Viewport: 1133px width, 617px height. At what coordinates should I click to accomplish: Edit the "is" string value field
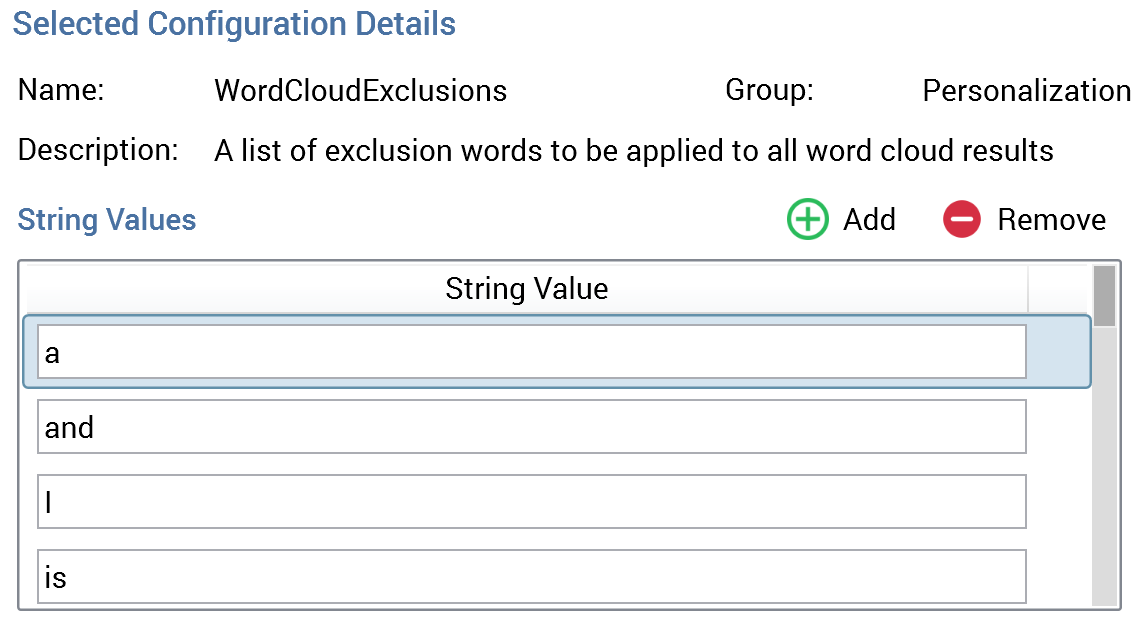click(x=531, y=576)
